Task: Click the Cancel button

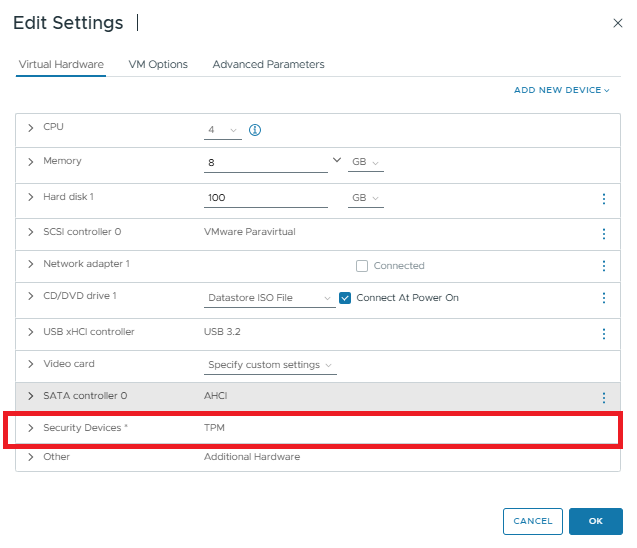Action: pyautogui.click(x=532, y=521)
